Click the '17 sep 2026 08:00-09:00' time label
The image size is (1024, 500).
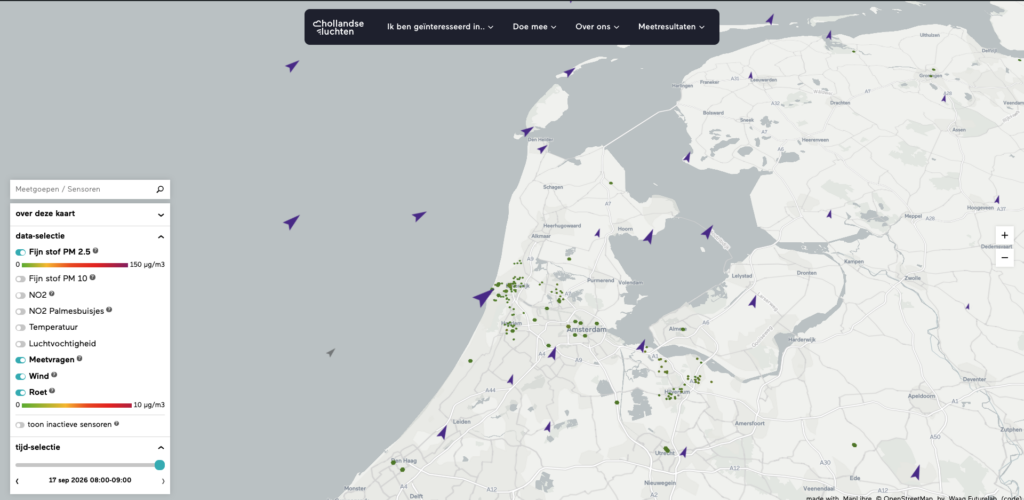[90, 480]
